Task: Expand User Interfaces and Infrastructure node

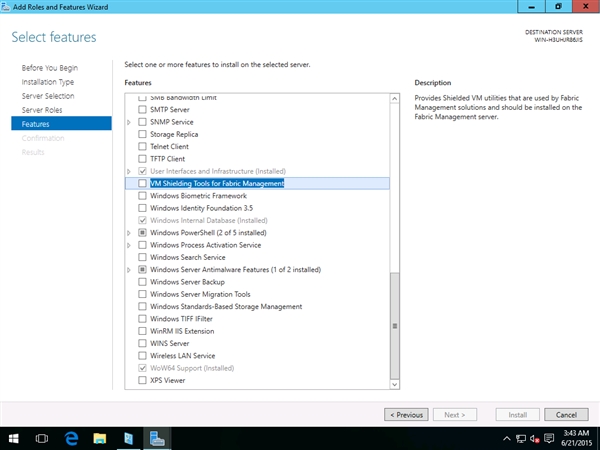Action: 129,171
